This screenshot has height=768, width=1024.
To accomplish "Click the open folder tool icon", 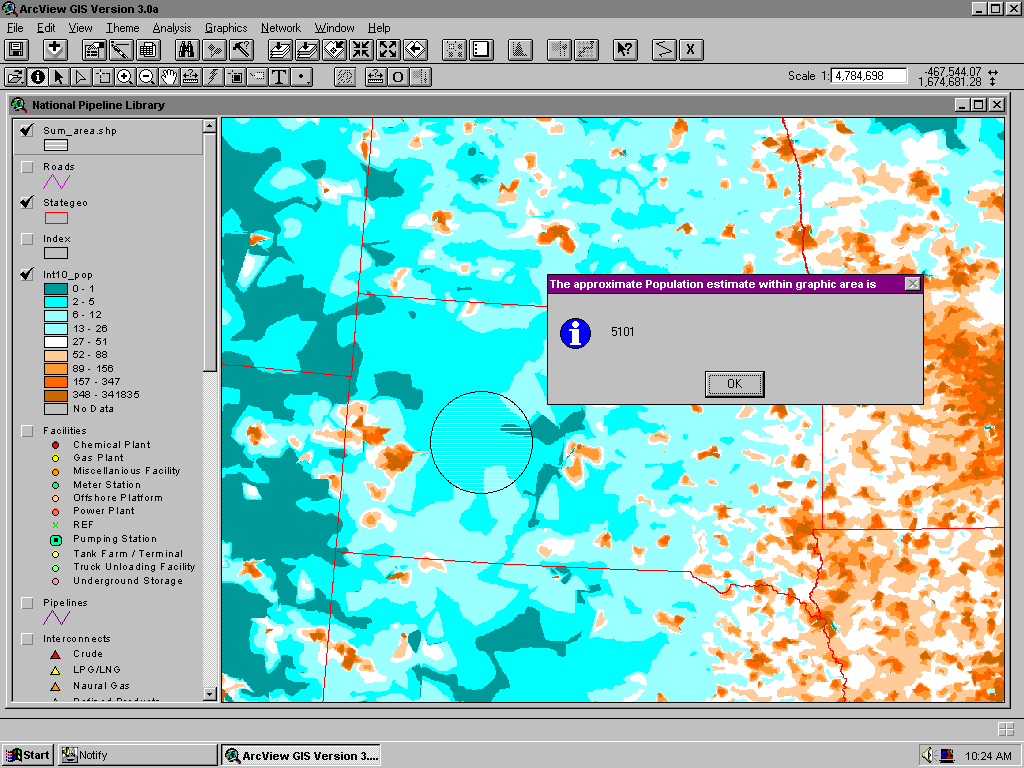I will [16, 77].
